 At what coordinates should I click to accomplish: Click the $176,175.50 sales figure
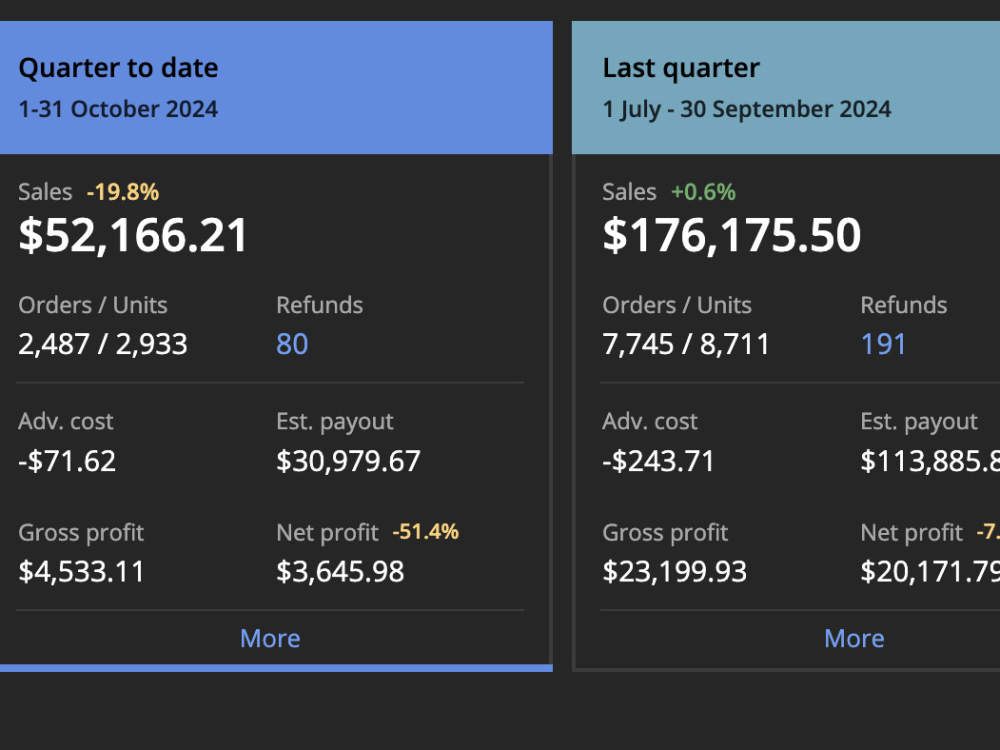point(732,235)
